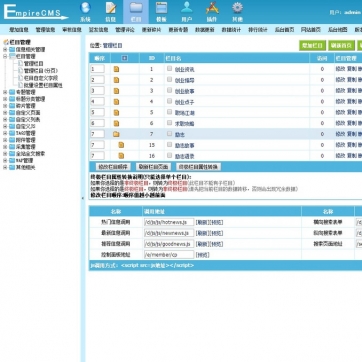This screenshot has height=362, width=362.
Task: Focus the /d/js/js/goodnews.js address field
Action: coord(169,244)
